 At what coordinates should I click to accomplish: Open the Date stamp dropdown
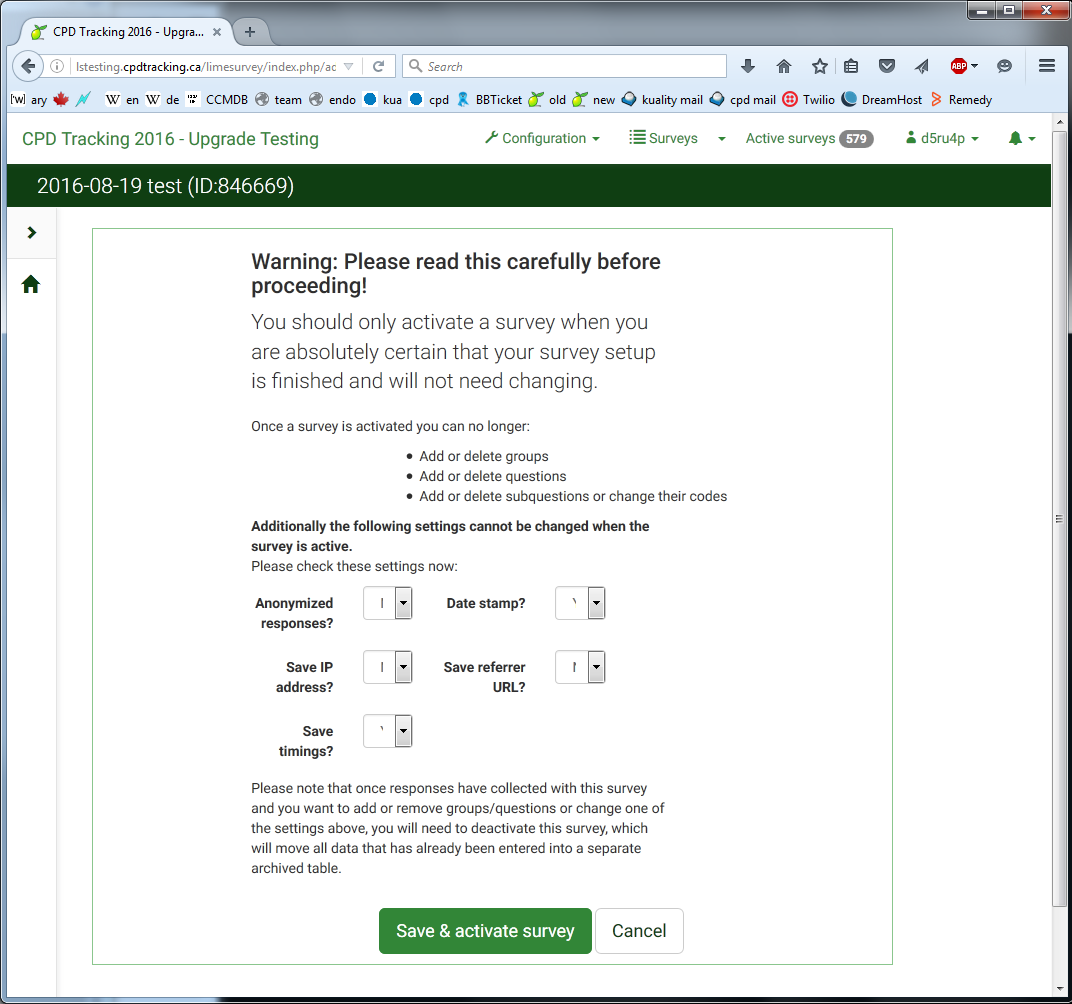(580, 603)
